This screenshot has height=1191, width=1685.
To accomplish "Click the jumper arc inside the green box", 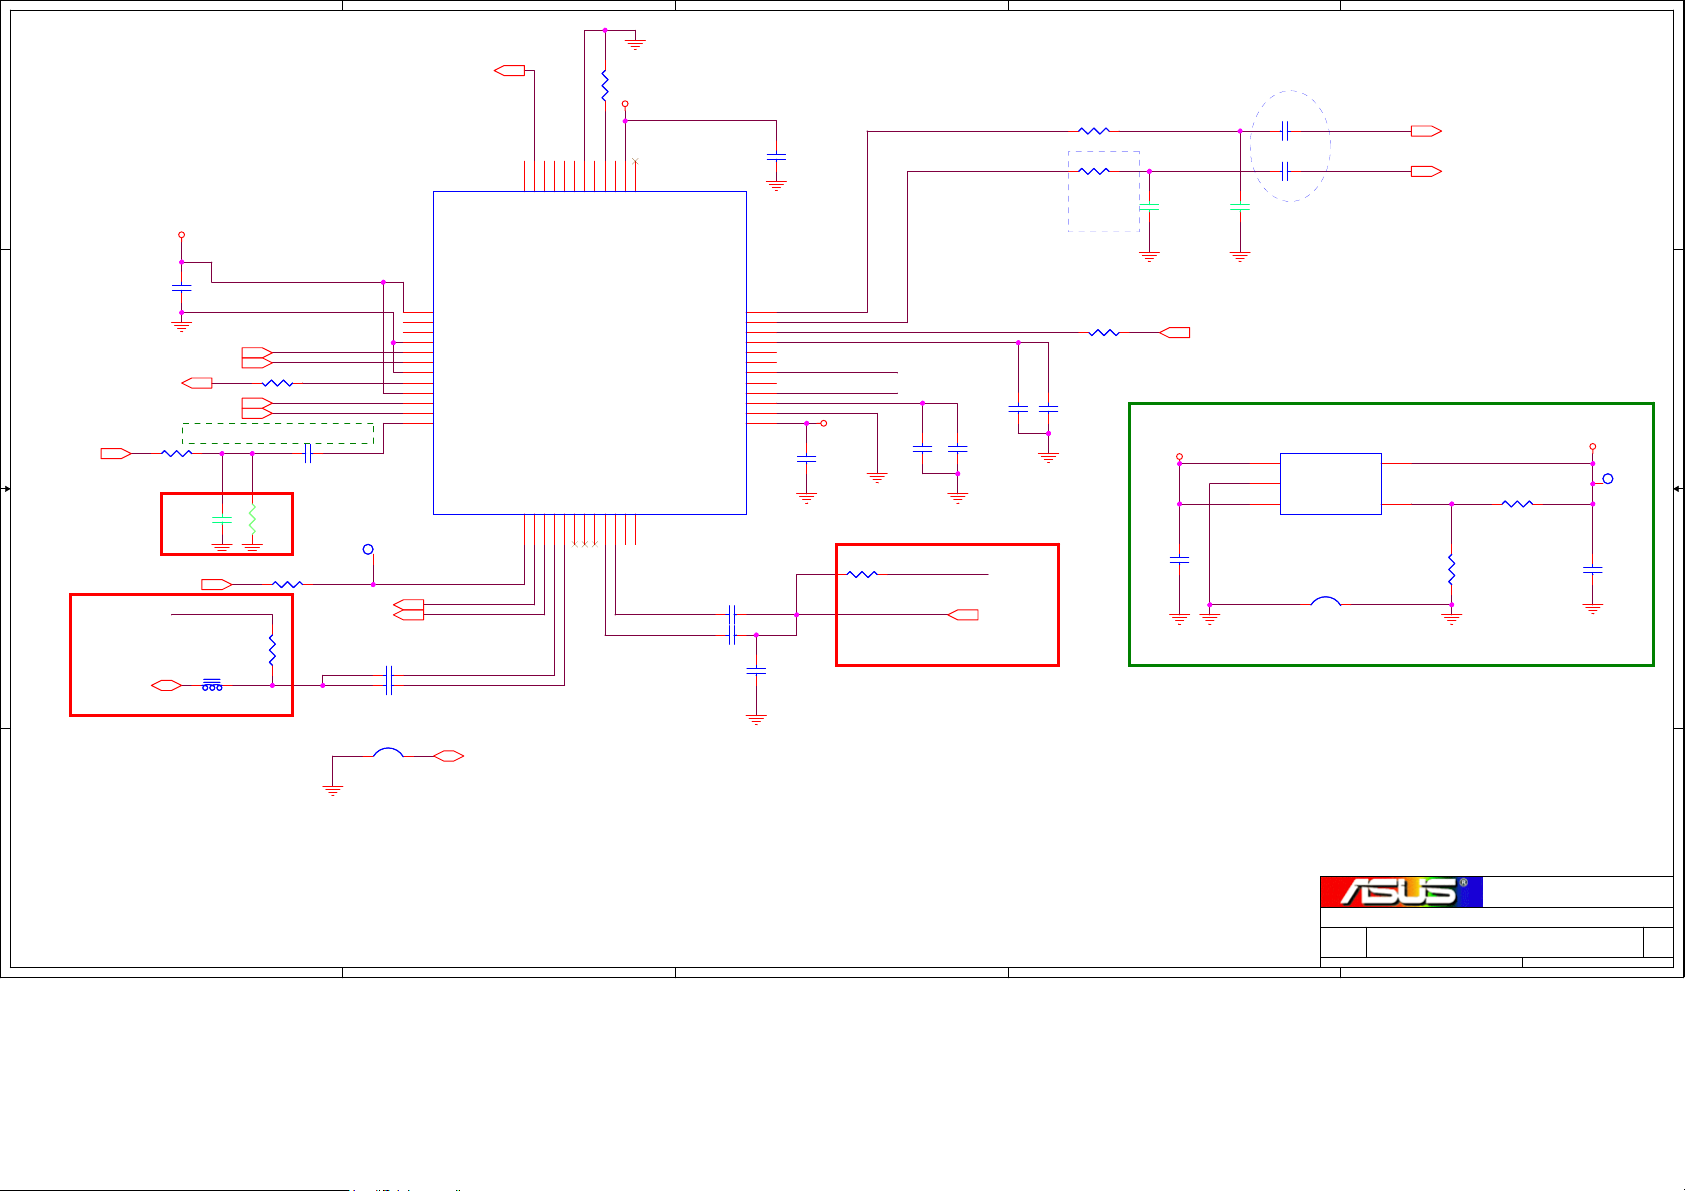I will 1325,601.
